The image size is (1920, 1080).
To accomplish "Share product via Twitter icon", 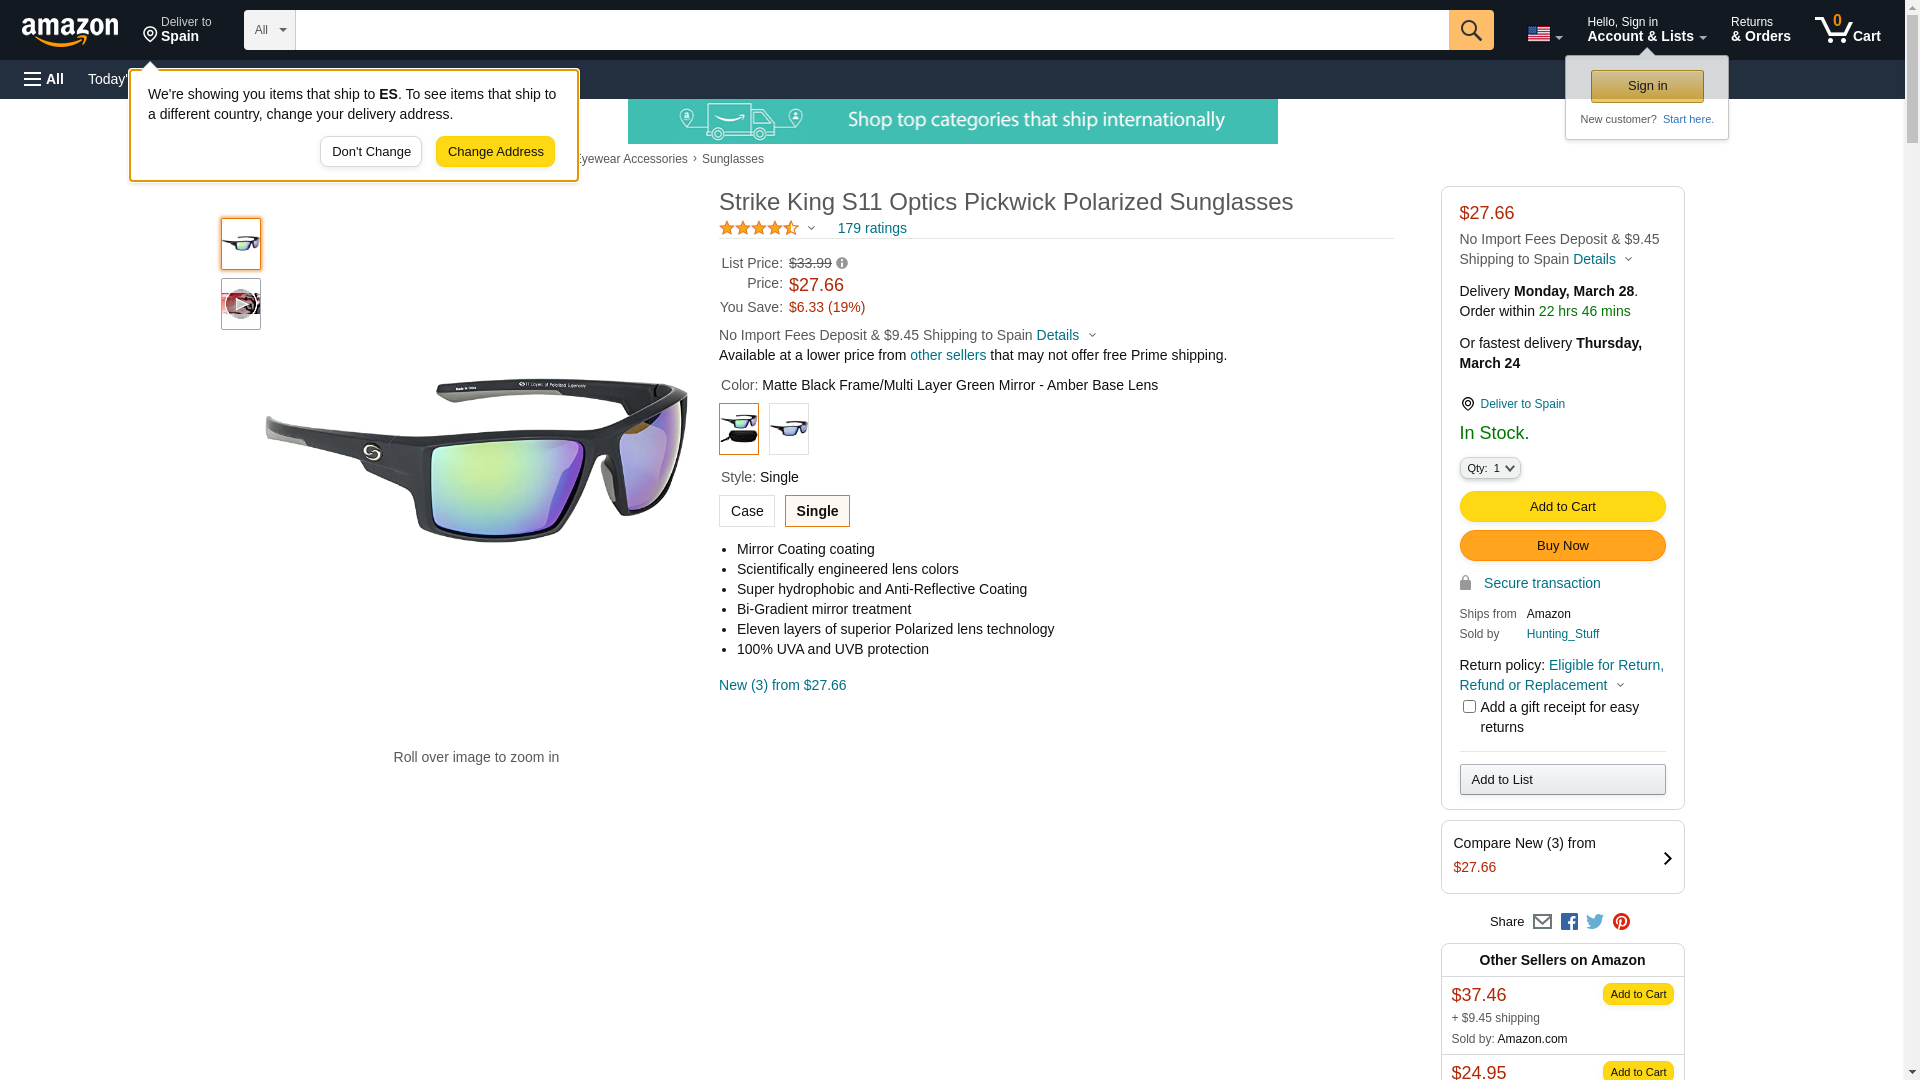I will (x=1594, y=922).
